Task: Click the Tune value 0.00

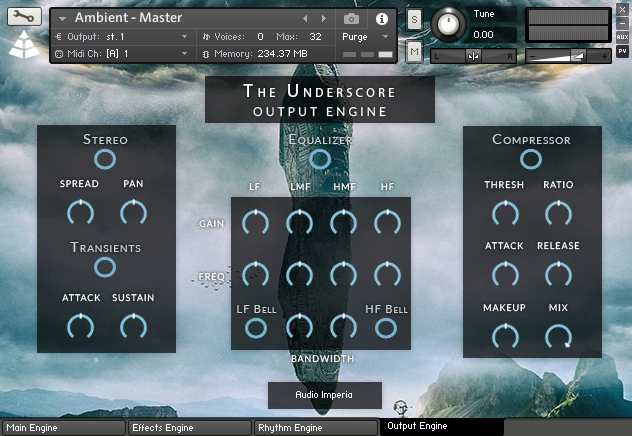Action: (x=483, y=35)
